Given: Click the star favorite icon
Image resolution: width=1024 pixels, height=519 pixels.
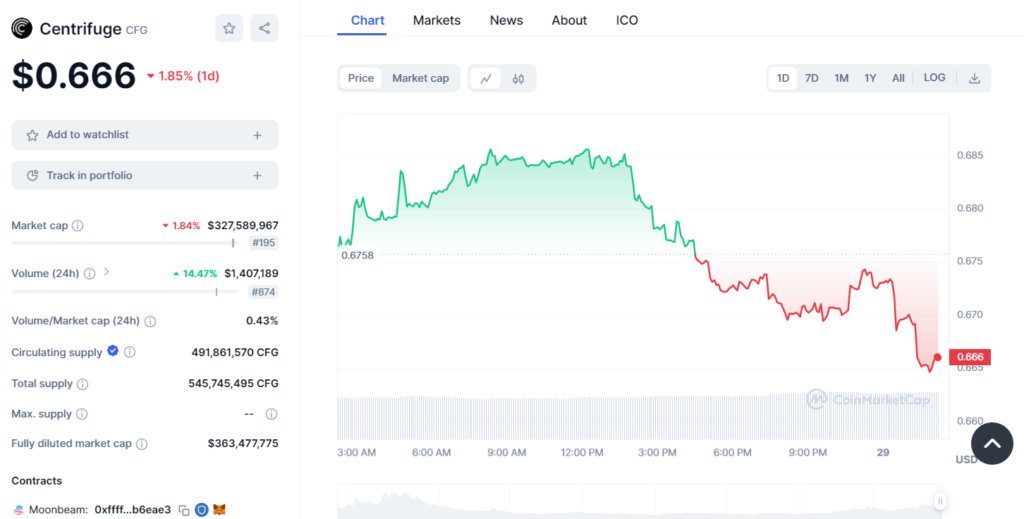Looking at the screenshot, I should tap(229, 28).
